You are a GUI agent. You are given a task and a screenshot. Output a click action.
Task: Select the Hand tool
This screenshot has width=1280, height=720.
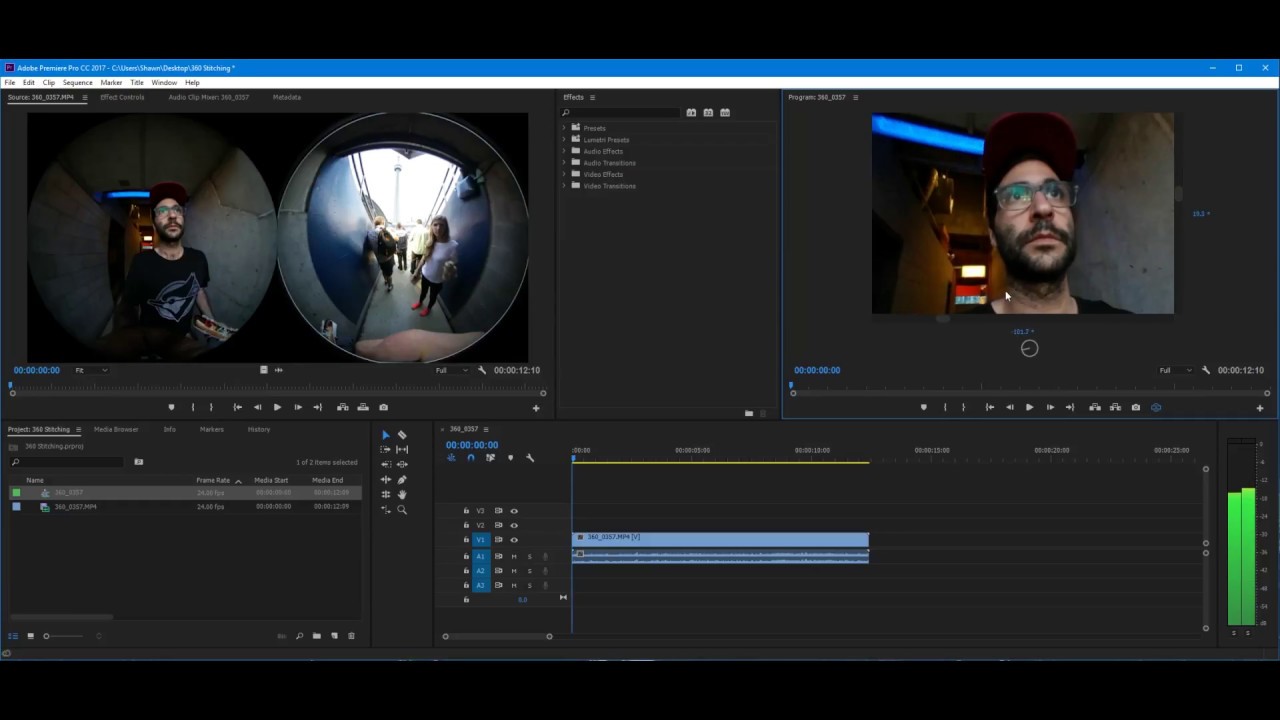click(x=402, y=494)
